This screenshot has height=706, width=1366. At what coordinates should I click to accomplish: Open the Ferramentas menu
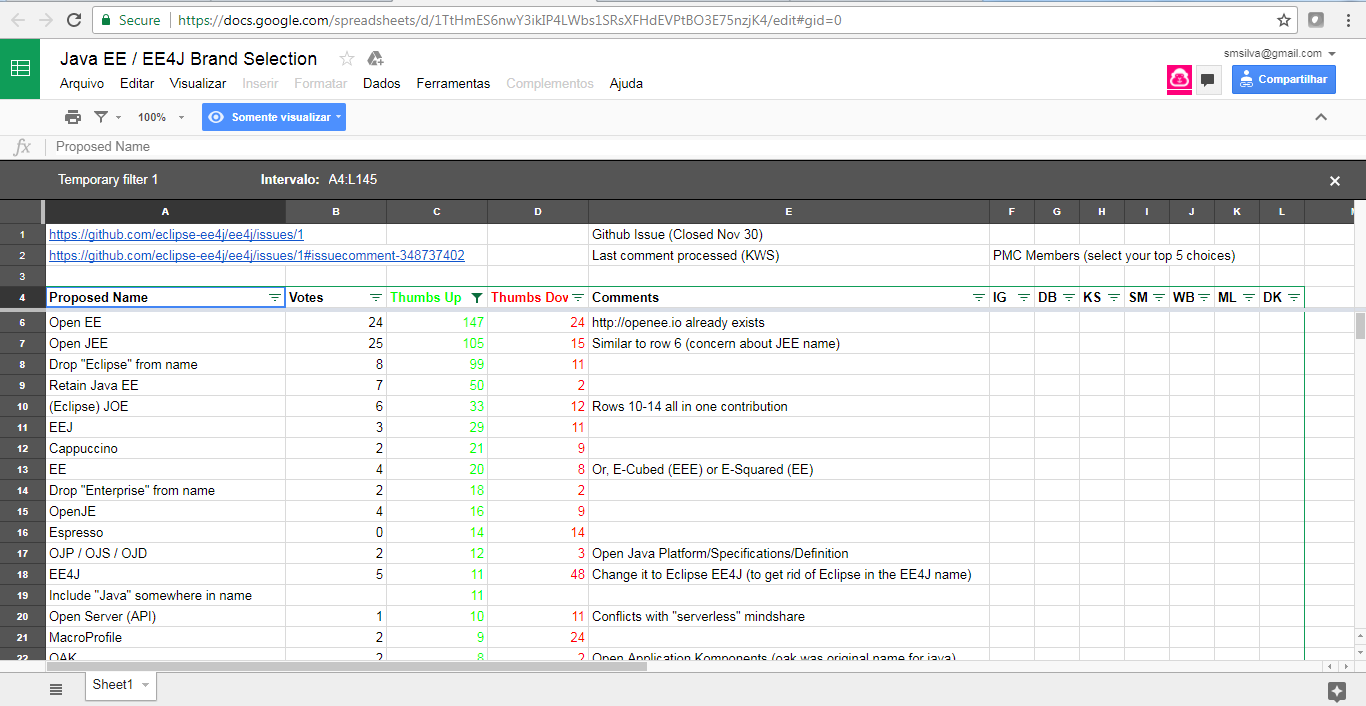[453, 84]
